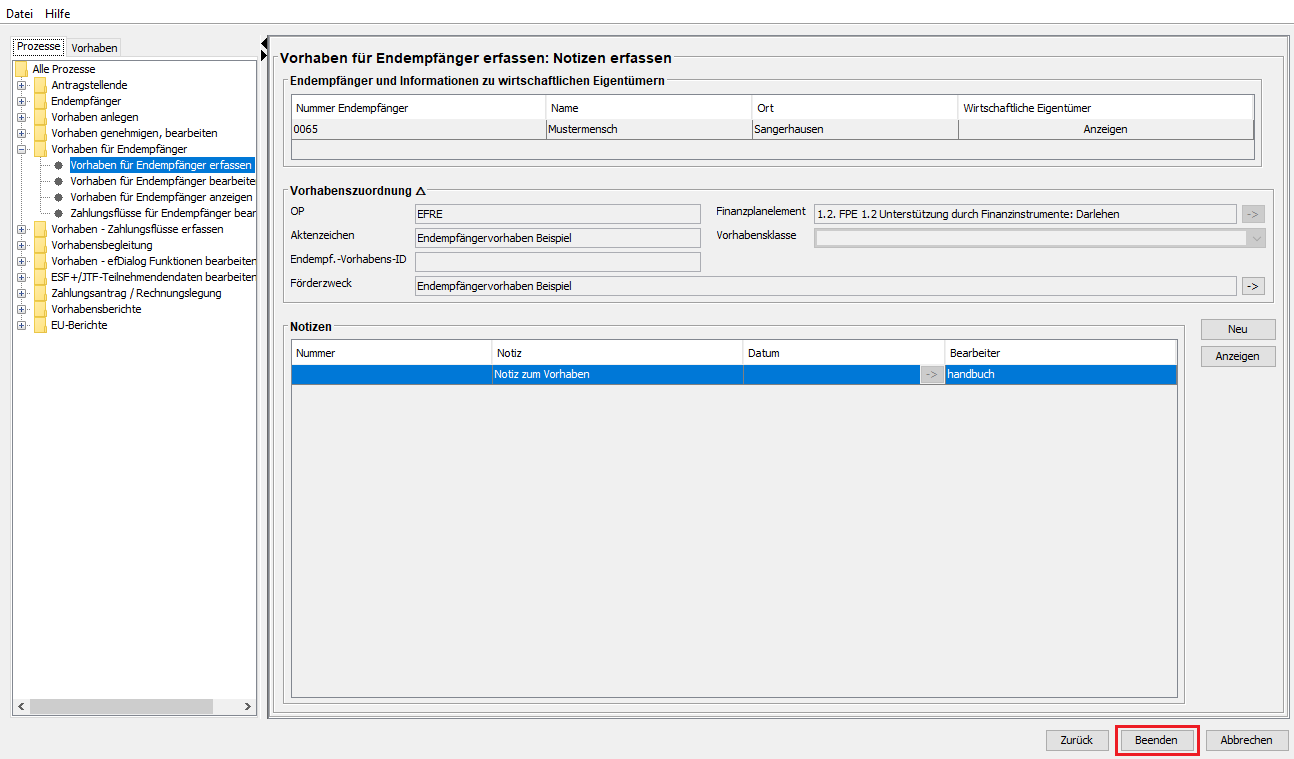Open the Datei menu

point(20,14)
